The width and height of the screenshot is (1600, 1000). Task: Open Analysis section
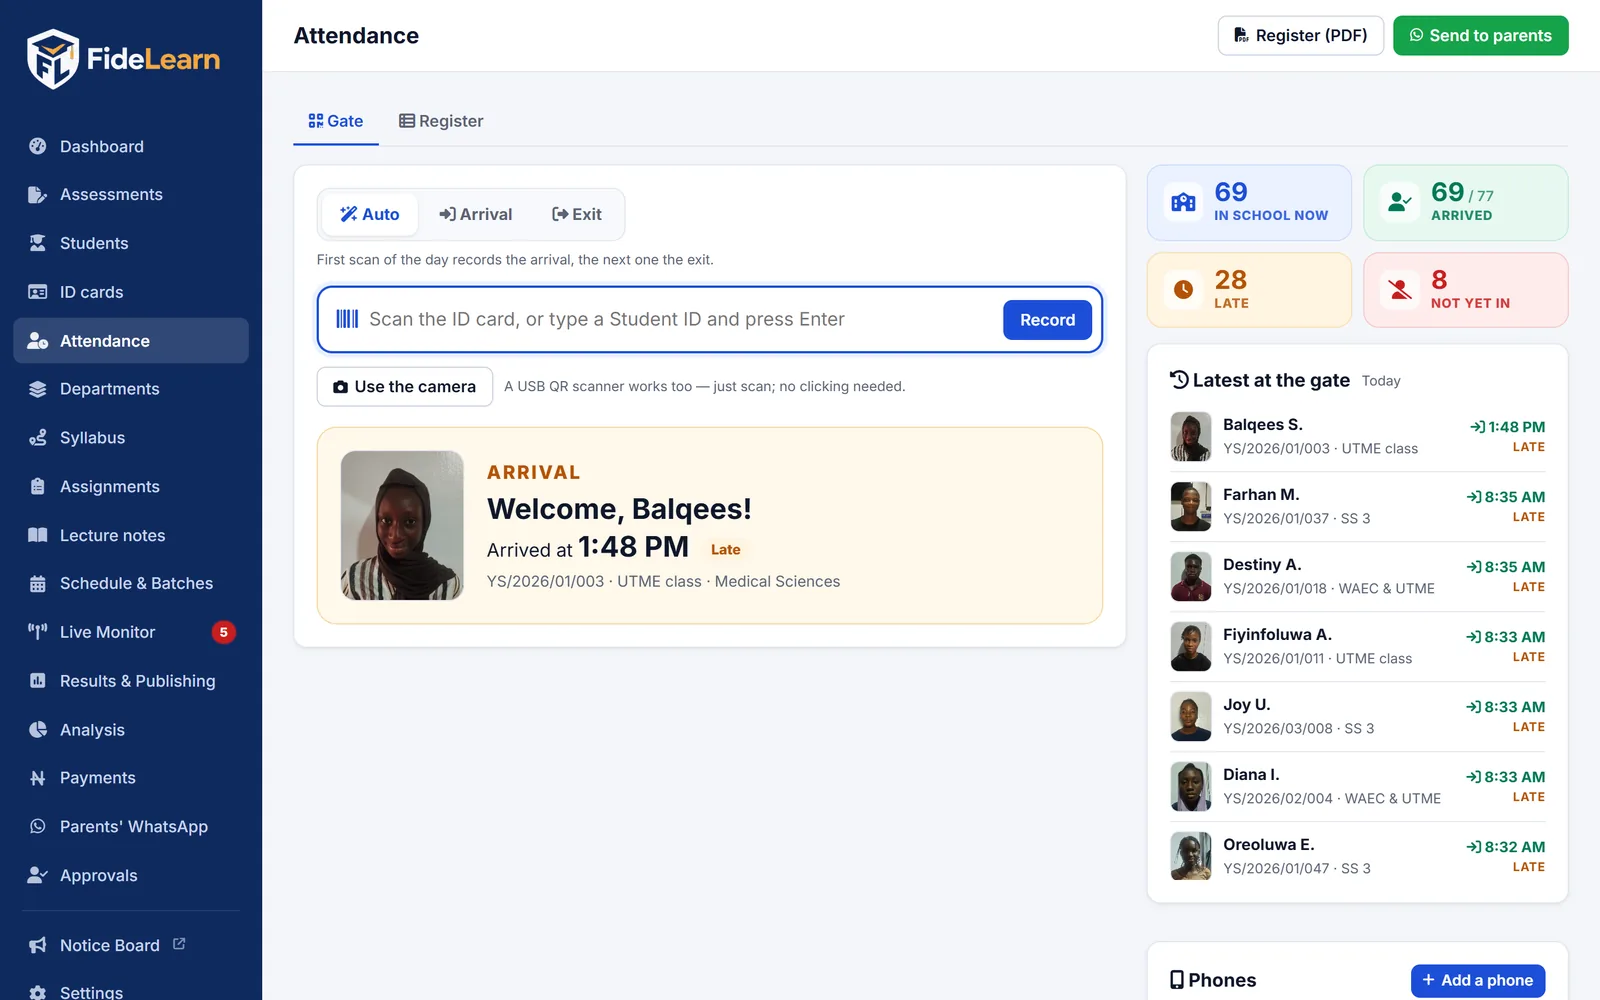coord(131,730)
